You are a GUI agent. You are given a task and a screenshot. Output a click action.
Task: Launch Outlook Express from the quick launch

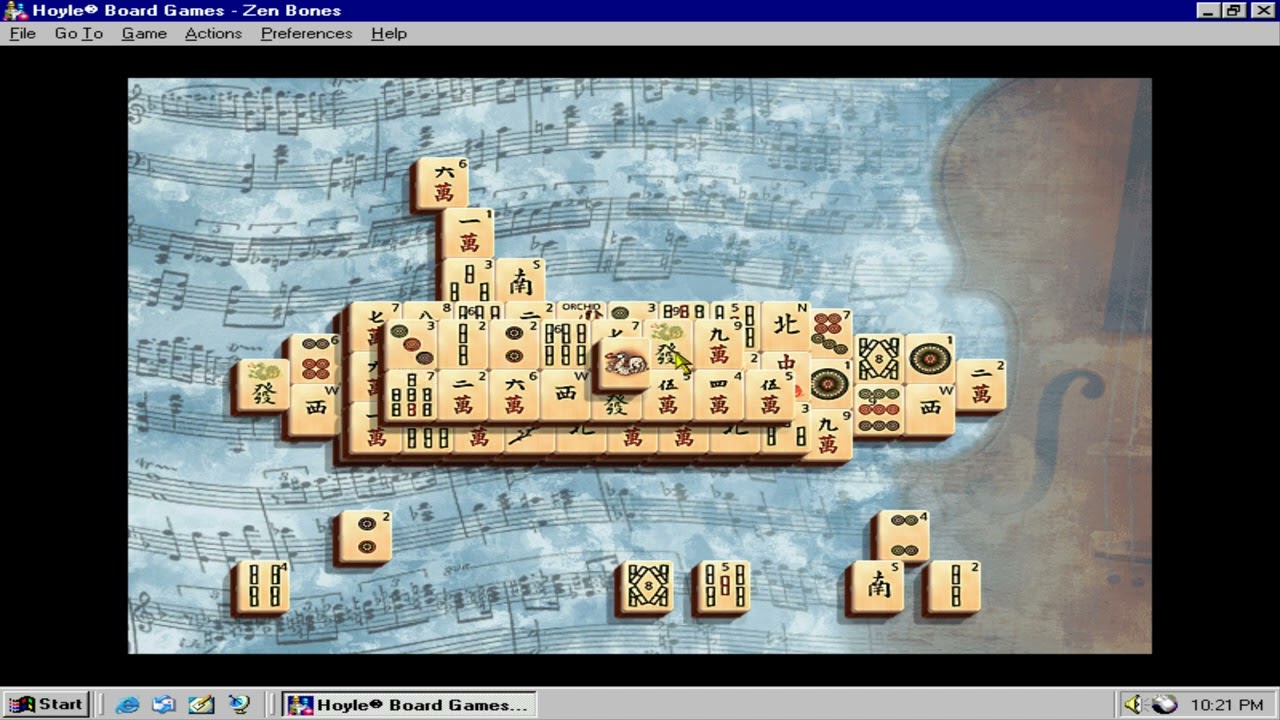(164, 704)
